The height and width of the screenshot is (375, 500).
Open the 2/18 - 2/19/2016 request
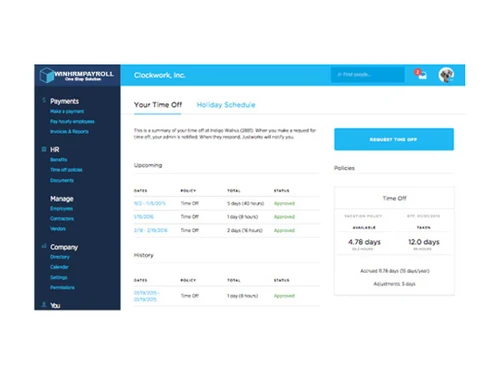tap(151, 230)
